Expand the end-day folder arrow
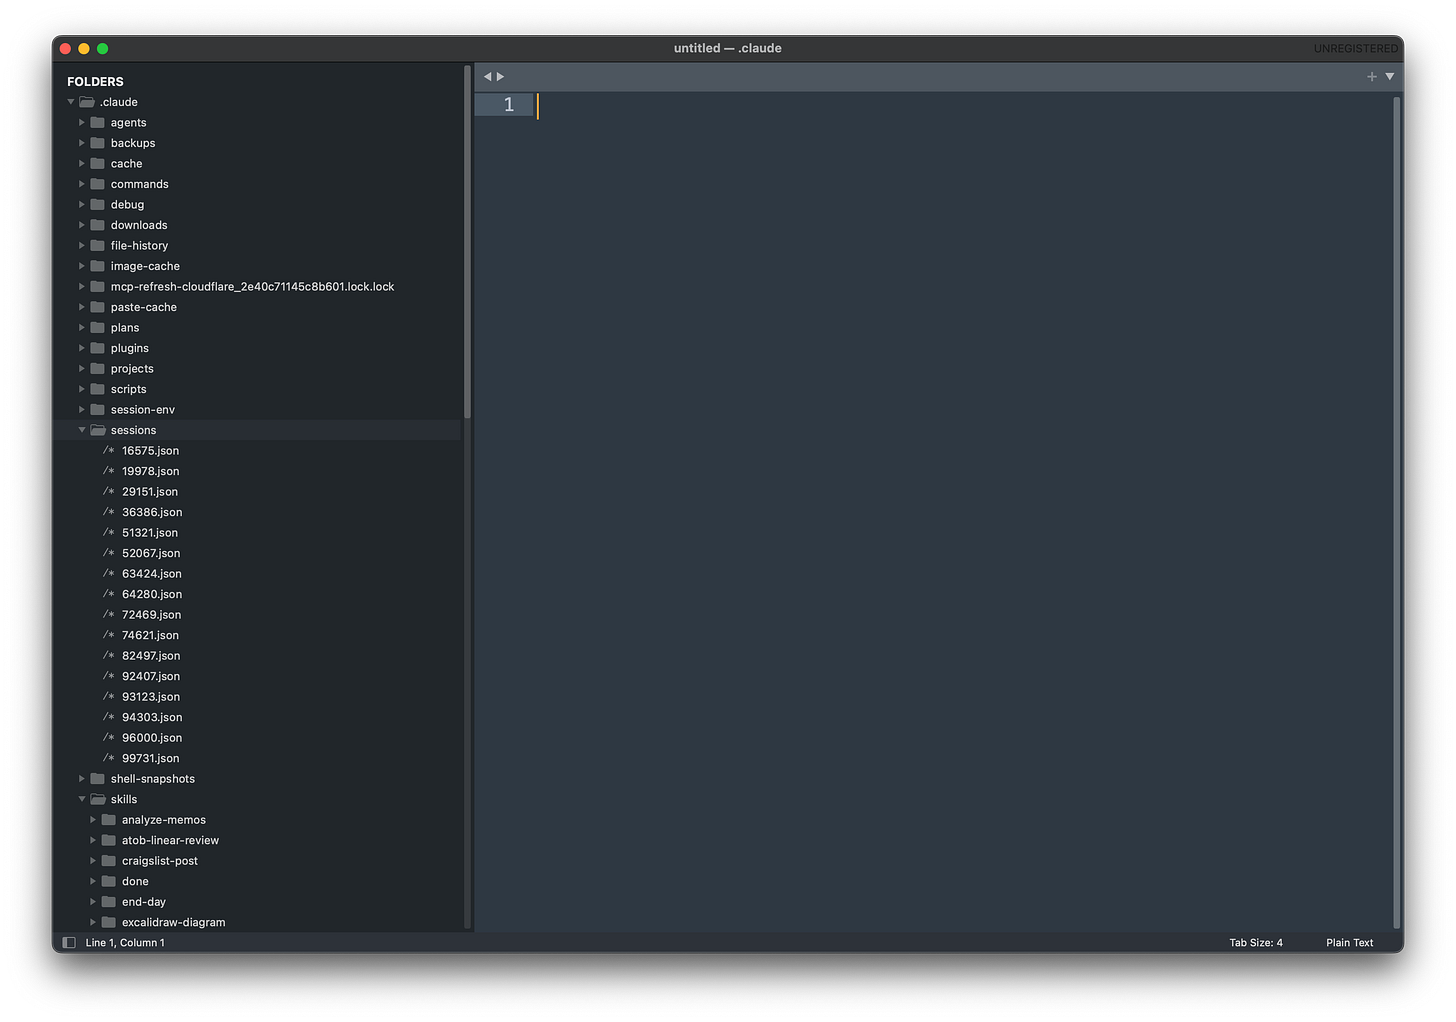Screen dimensions: 1456x1022 point(93,901)
